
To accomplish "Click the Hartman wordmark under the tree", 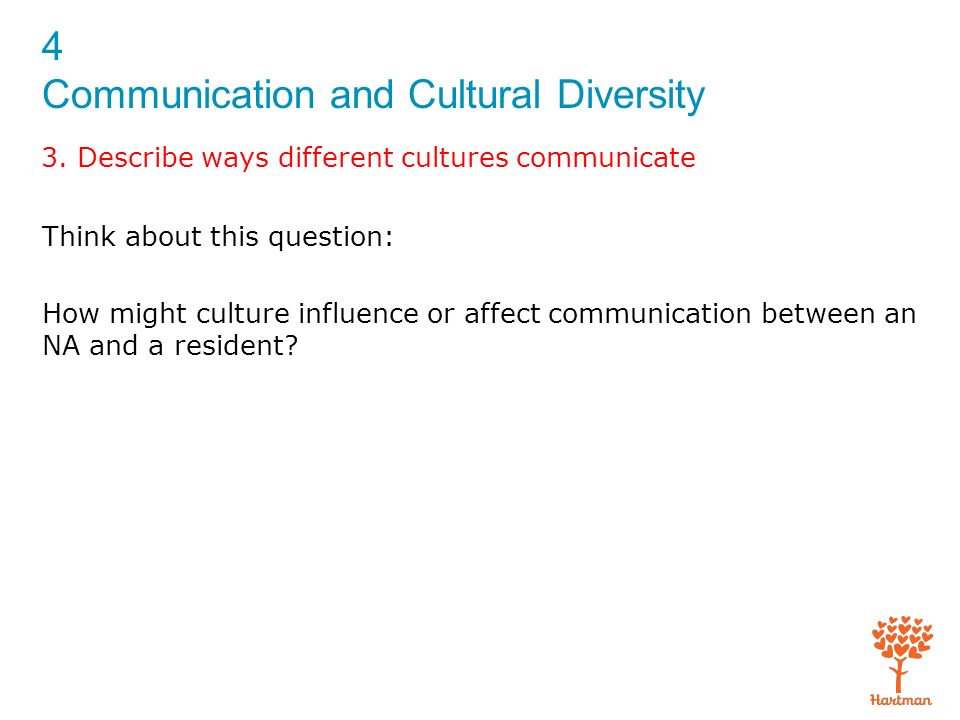I will pos(901,699).
